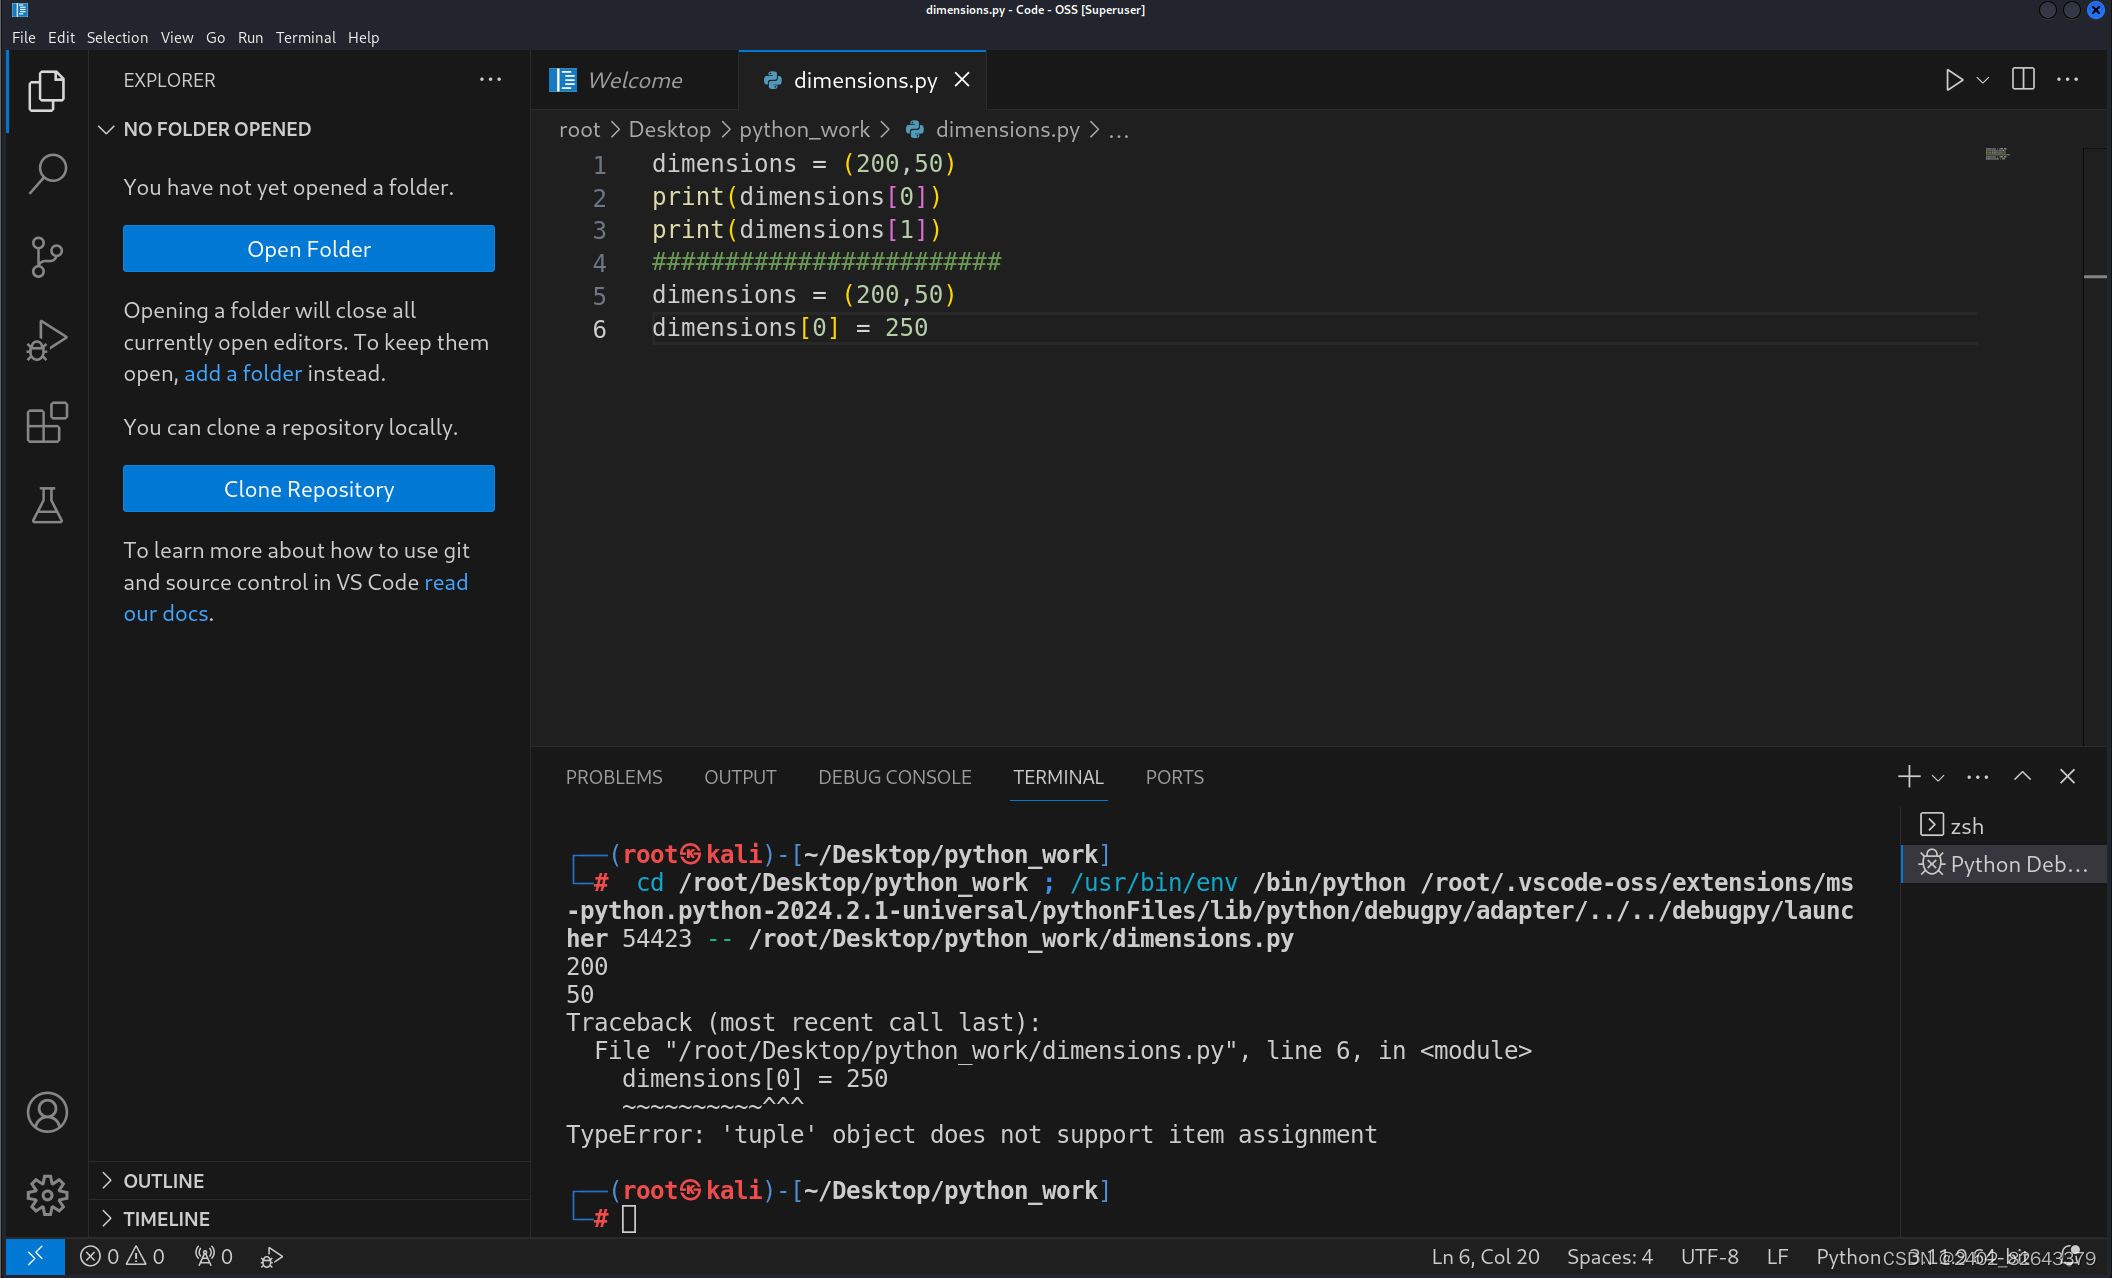The height and width of the screenshot is (1278, 2112).
Task: Open the Run and Debug view icon
Action: tap(47, 340)
